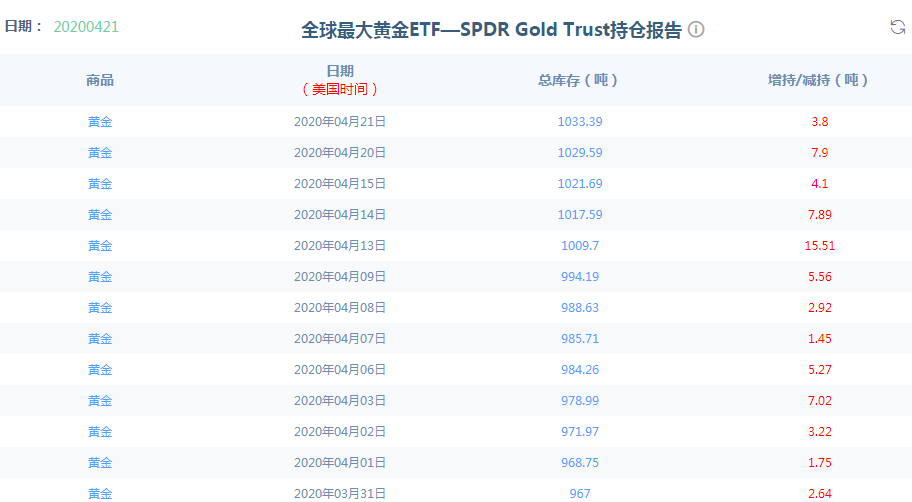Click total inventory value 985.71

point(580,339)
